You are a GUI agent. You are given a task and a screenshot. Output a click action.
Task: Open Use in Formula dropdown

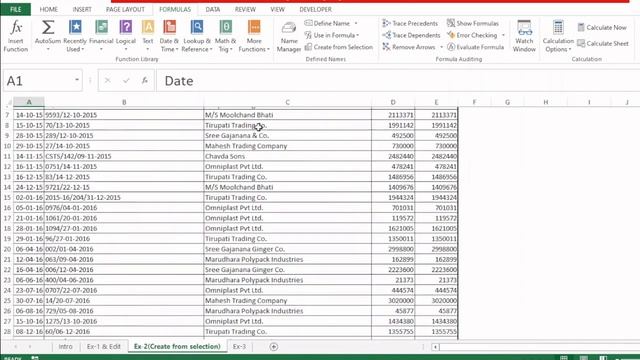[332, 35]
